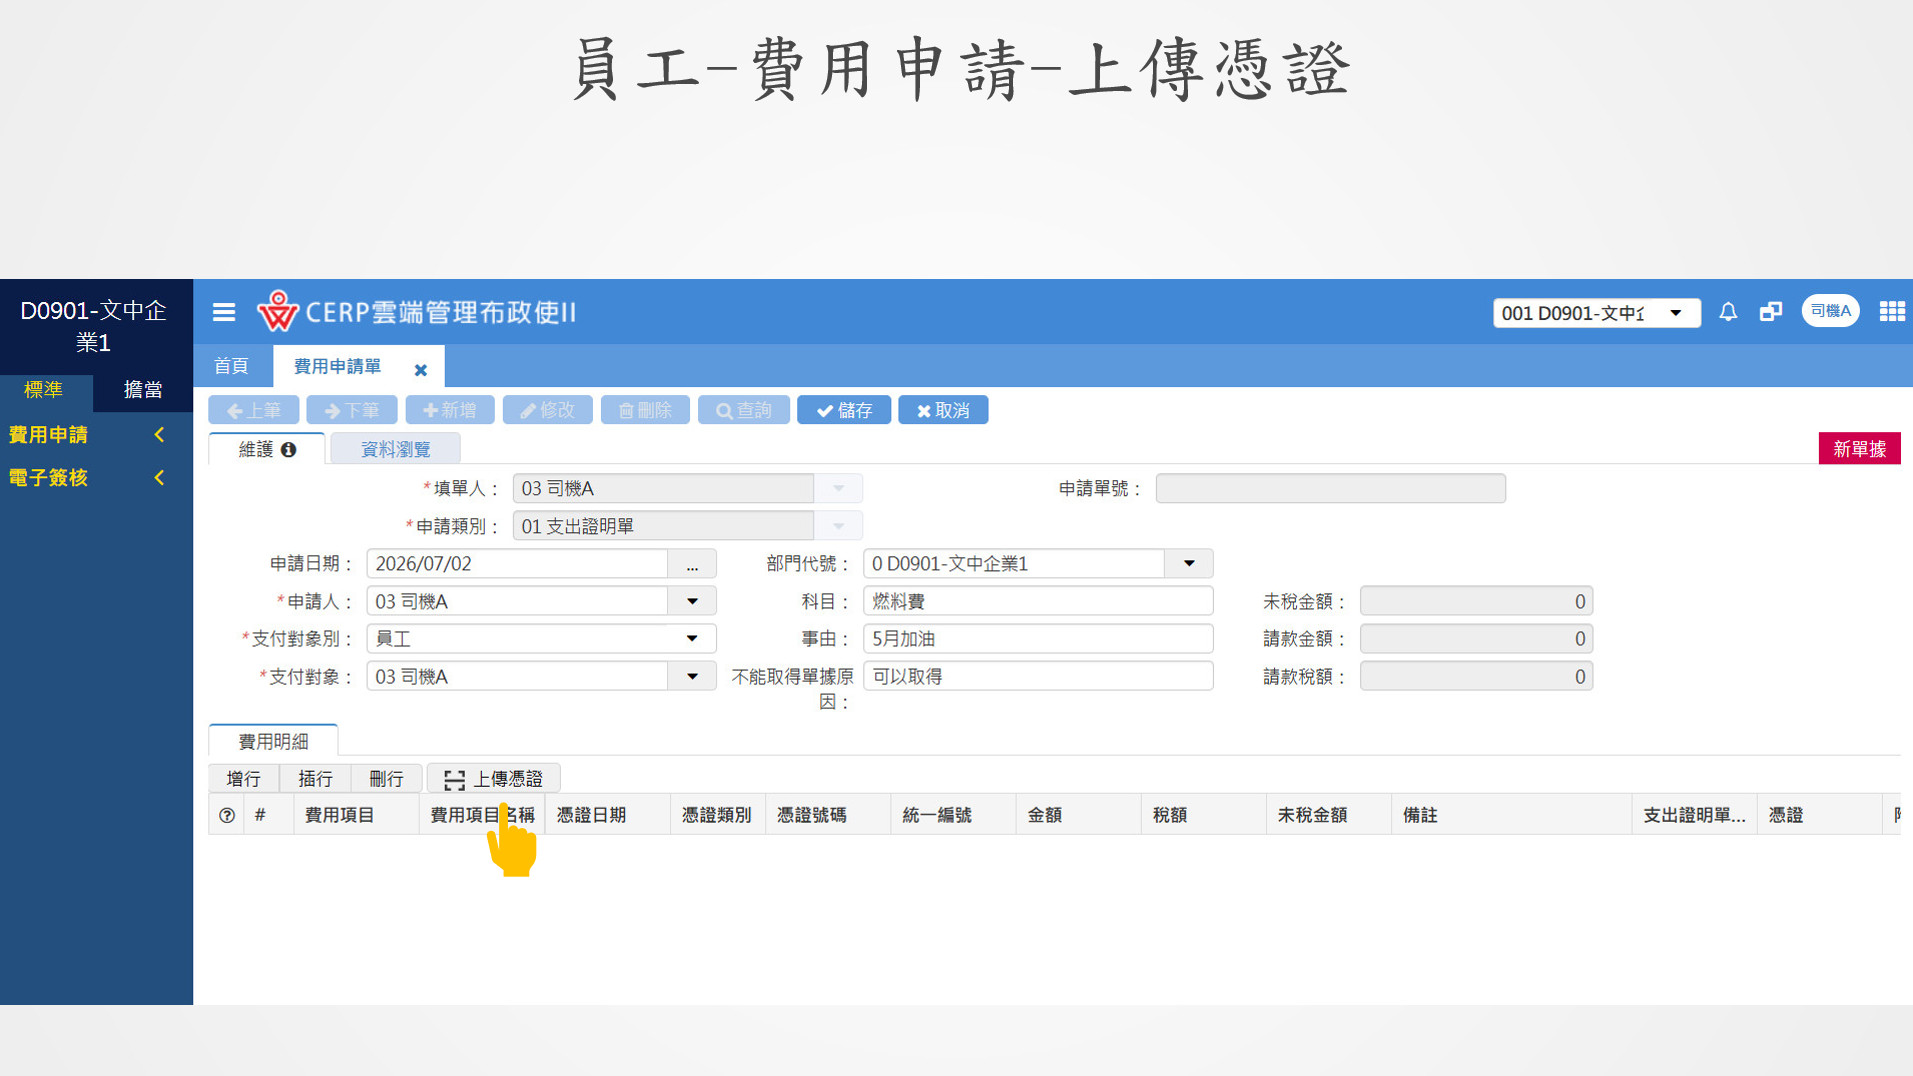The width and height of the screenshot is (1913, 1076).
Task: Click the 憑證類別 column header
Action: pyautogui.click(x=717, y=816)
